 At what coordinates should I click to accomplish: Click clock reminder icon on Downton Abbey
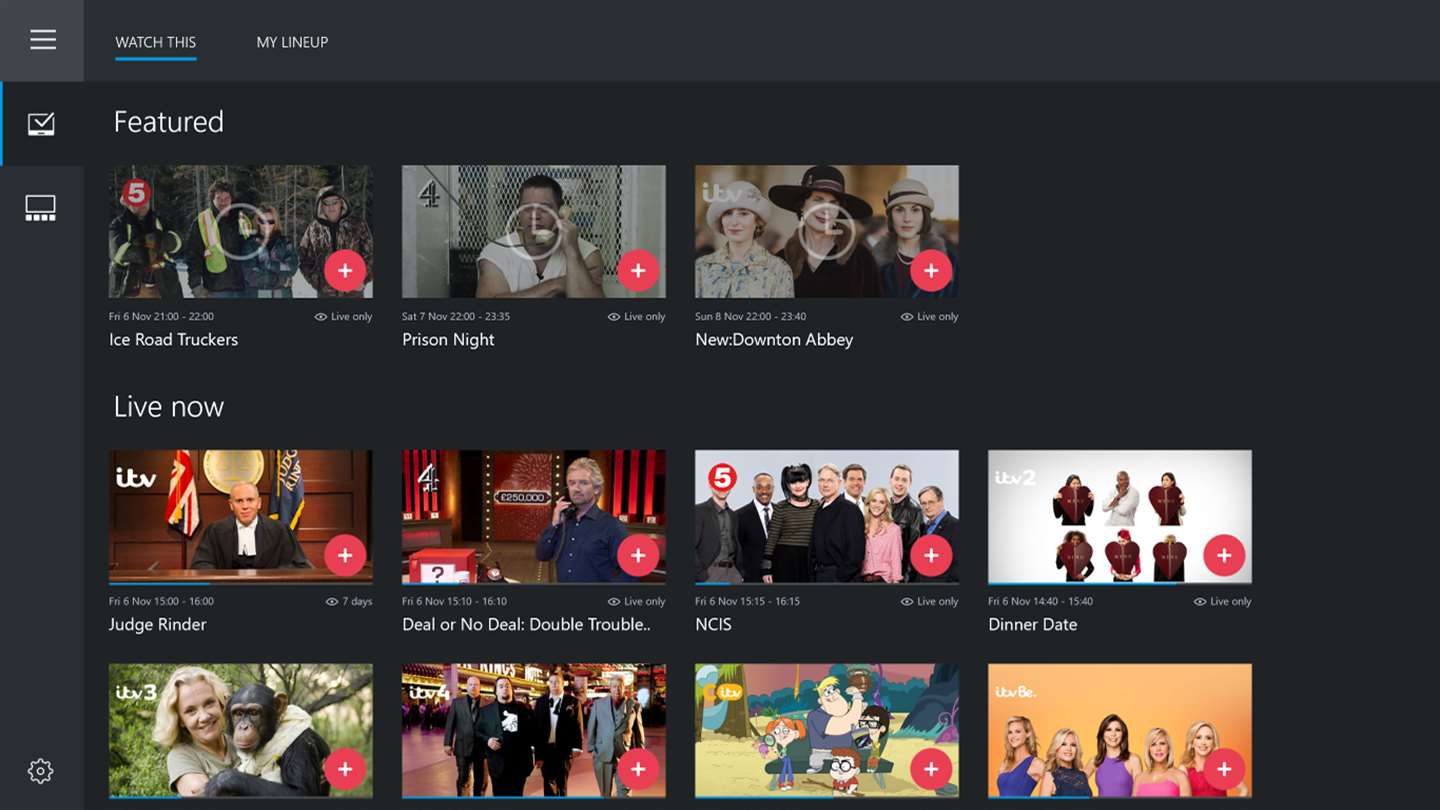pos(827,231)
